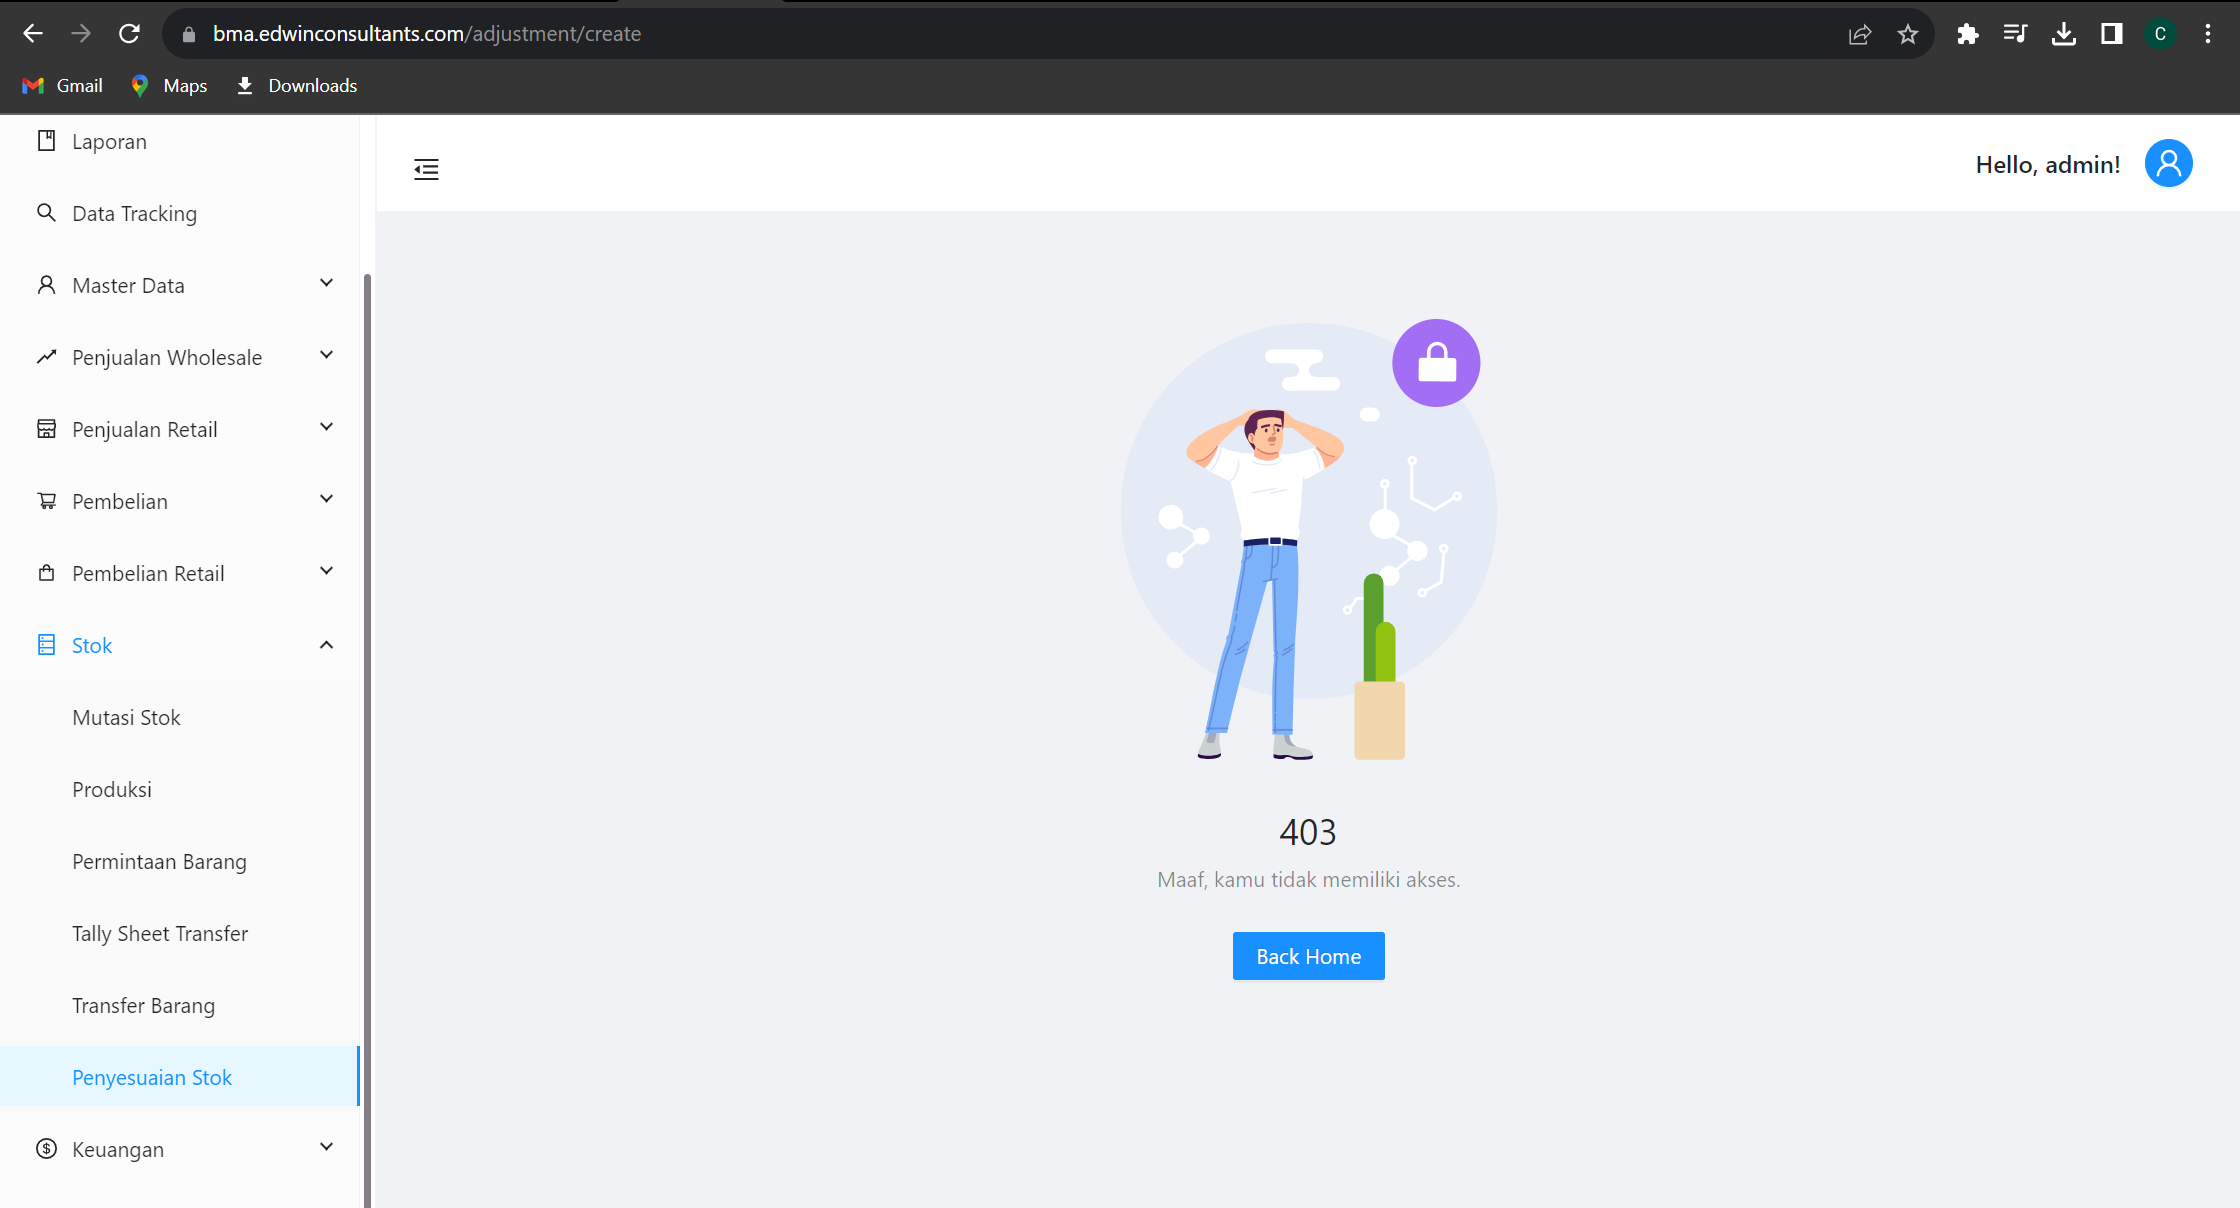
Task: Open Data Tracking from the sidebar
Action: 134,214
